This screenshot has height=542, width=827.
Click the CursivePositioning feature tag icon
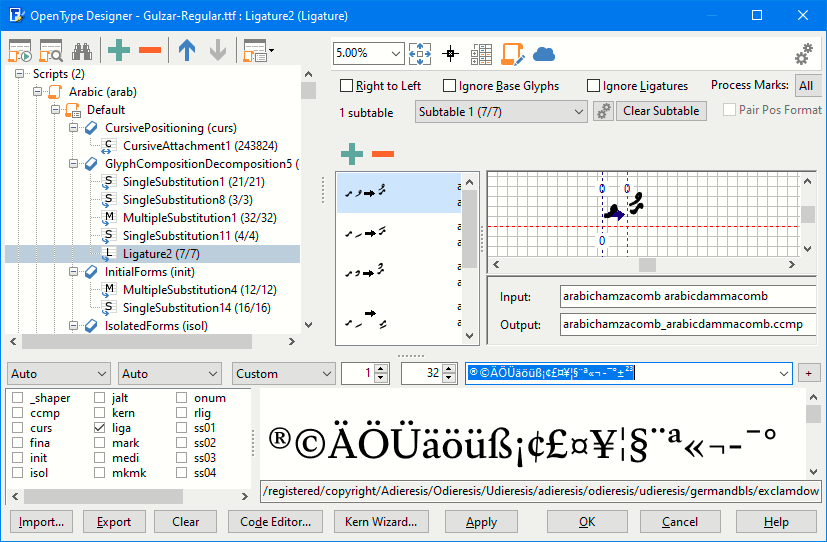click(x=91, y=128)
